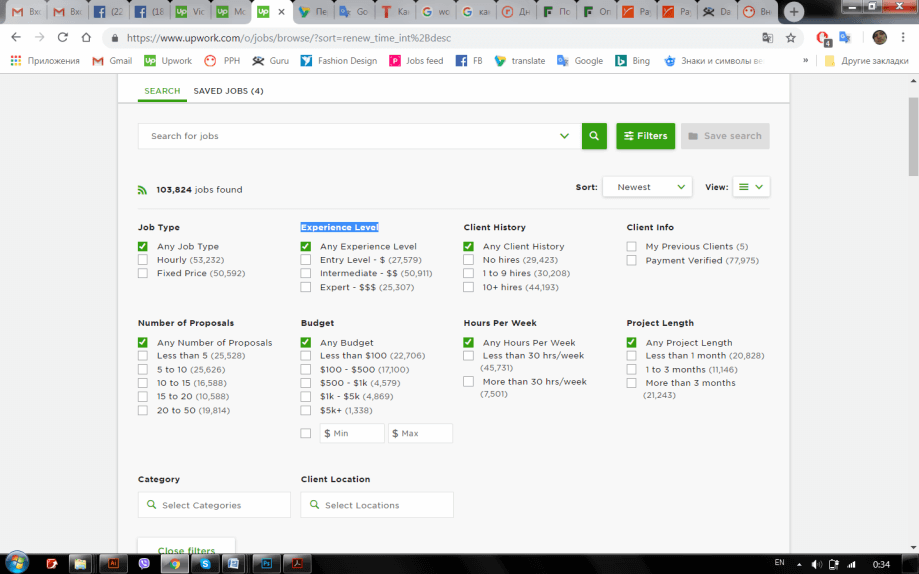
Task: Open the Gmail bookmark
Action: tap(112, 61)
